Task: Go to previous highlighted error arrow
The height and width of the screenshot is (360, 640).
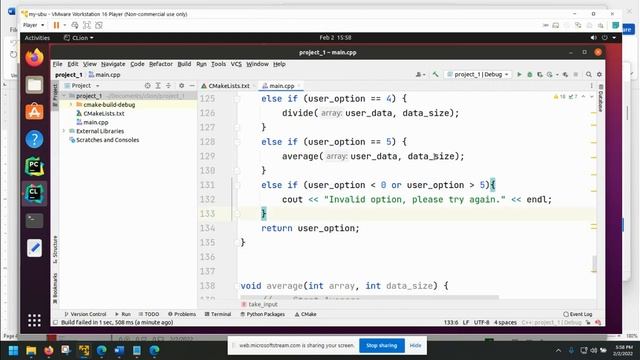Action: tap(583, 97)
